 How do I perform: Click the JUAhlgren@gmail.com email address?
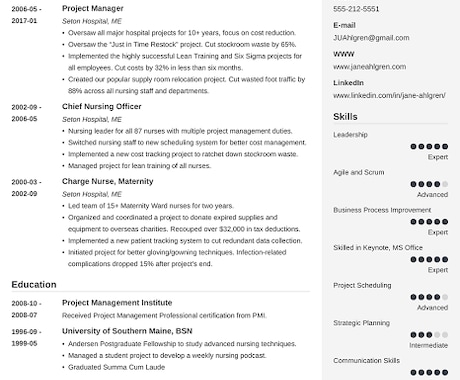point(371,38)
